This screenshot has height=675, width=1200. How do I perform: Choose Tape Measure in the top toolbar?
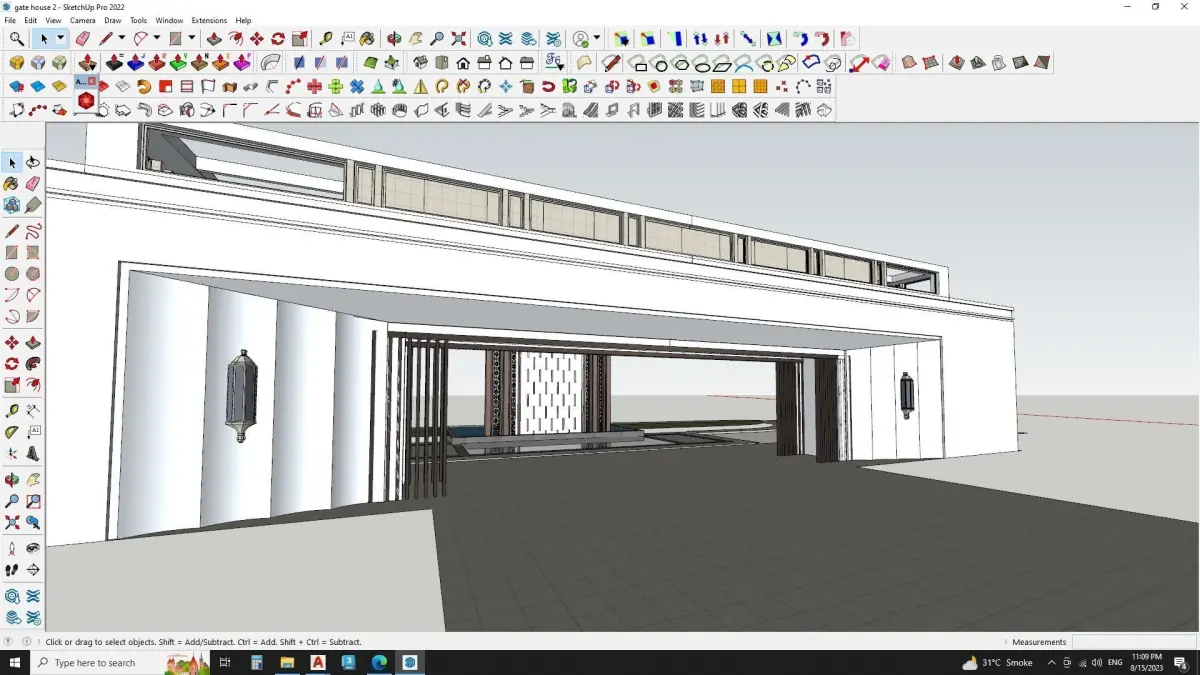point(326,39)
